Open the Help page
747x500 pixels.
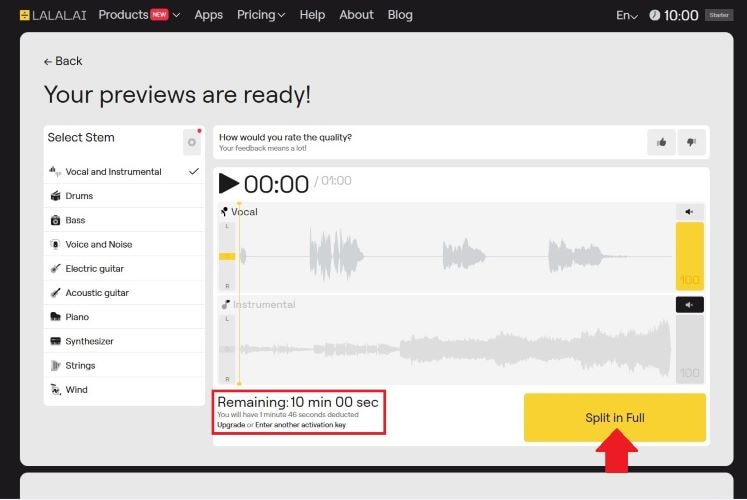click(x=312, y=15)
